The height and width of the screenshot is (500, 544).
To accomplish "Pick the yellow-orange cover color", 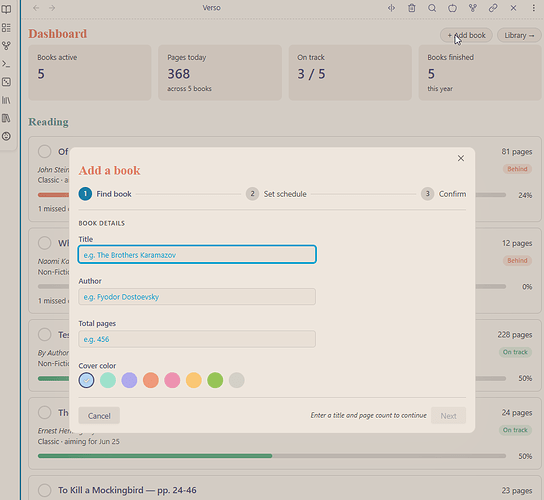I will (194, 380).
